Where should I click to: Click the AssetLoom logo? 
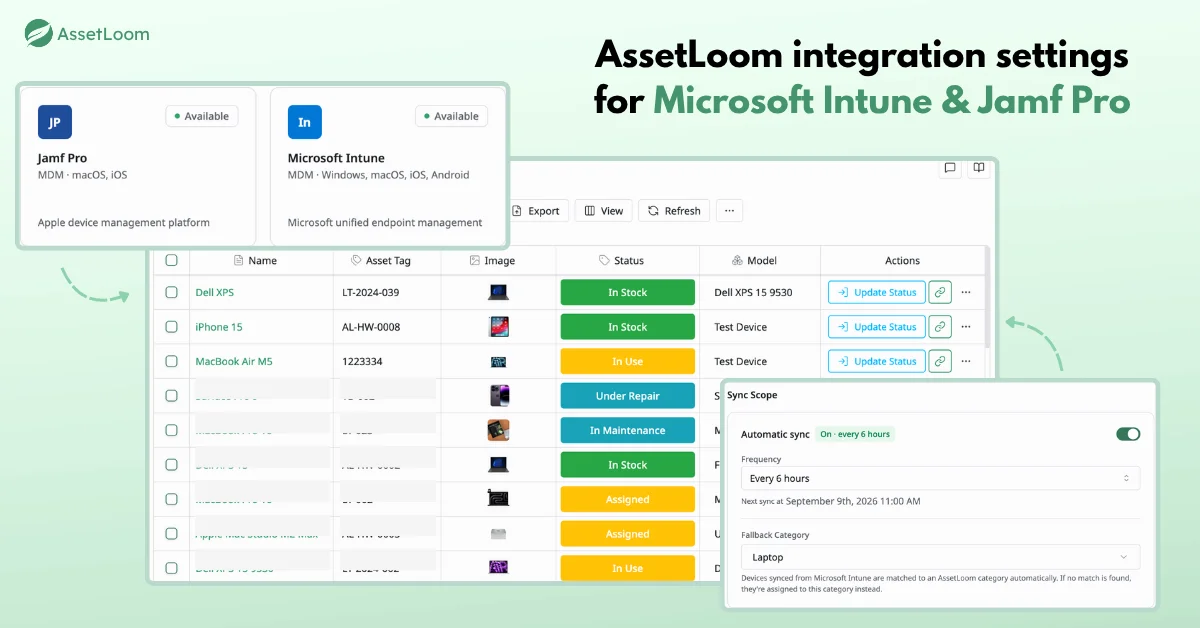click(x=87, y=33)
